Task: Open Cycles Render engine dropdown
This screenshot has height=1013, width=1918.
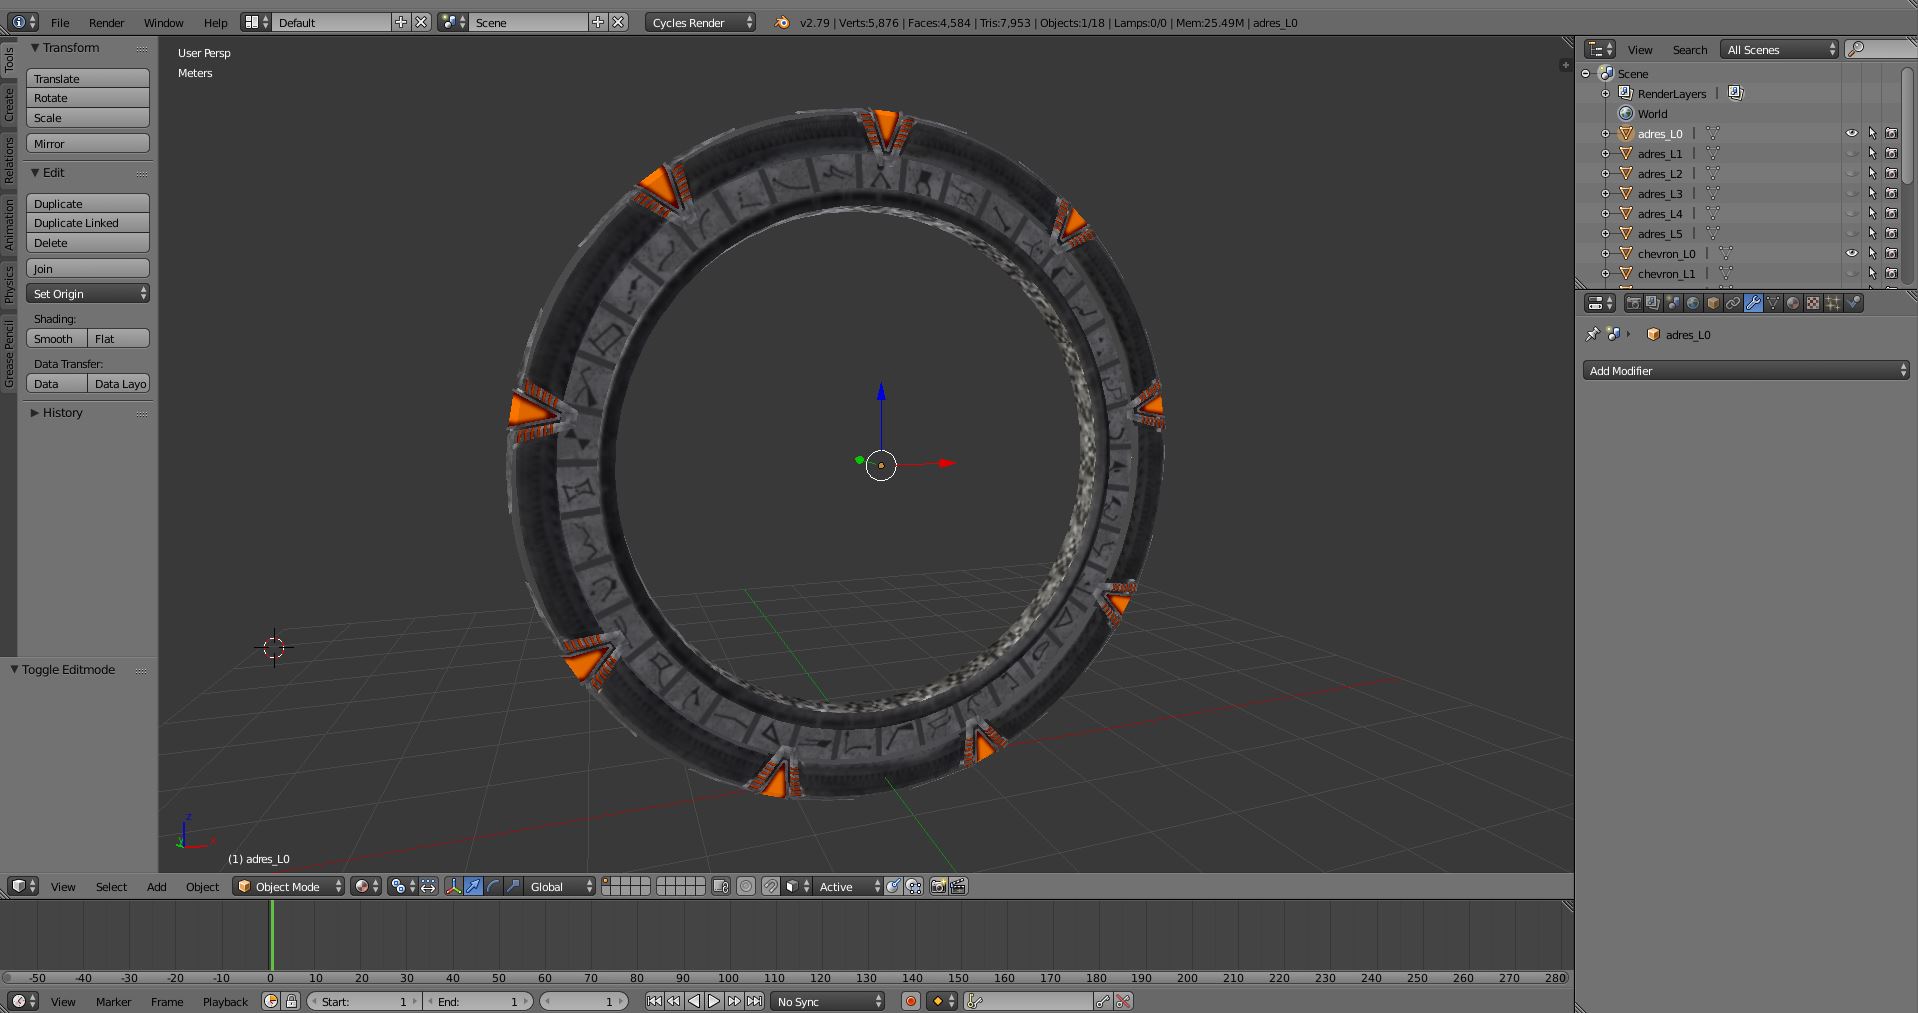Action: [700, 22]
